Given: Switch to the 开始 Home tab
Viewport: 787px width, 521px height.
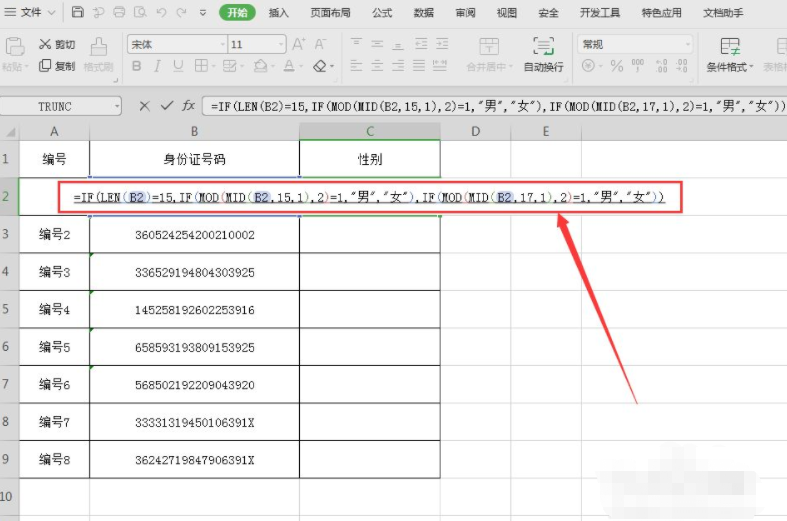Looking at the screenshot, I should pyautogui.click(x=237, y=13).
